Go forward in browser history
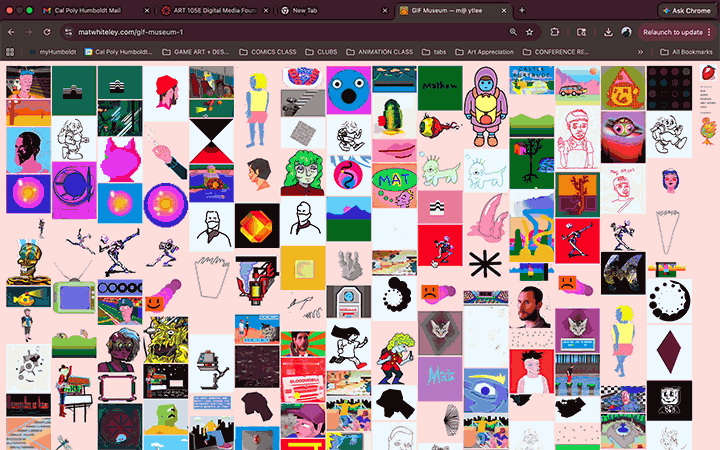The image size is (720, 450). [29, 32]
